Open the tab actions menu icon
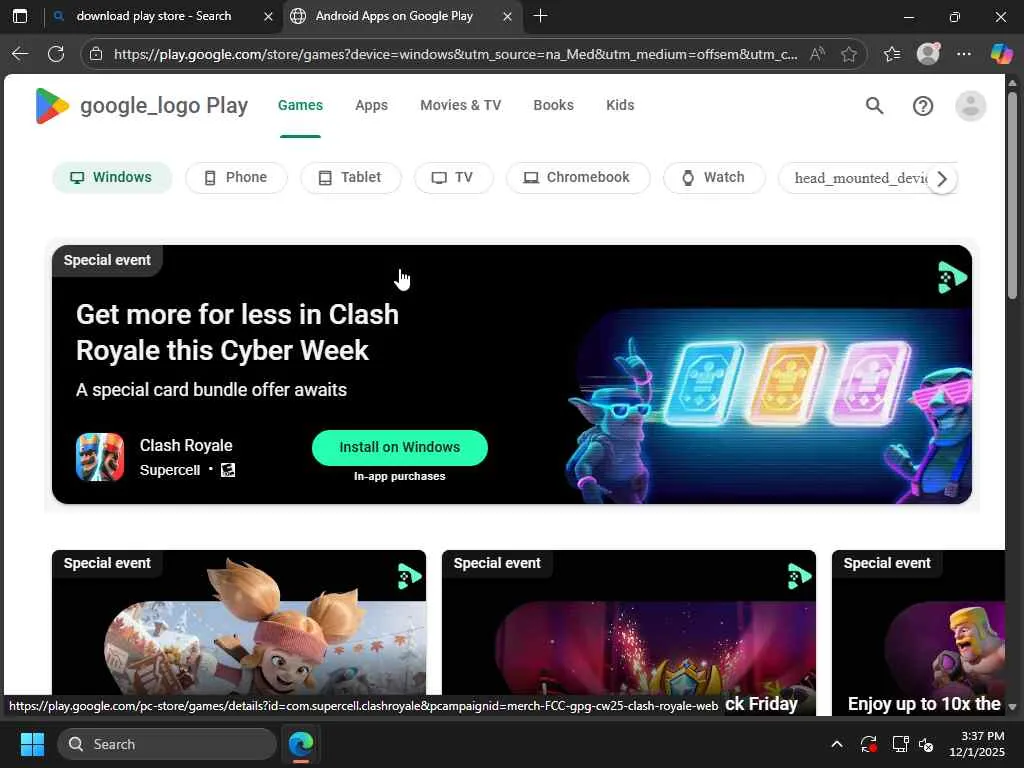 coord(20,16)
